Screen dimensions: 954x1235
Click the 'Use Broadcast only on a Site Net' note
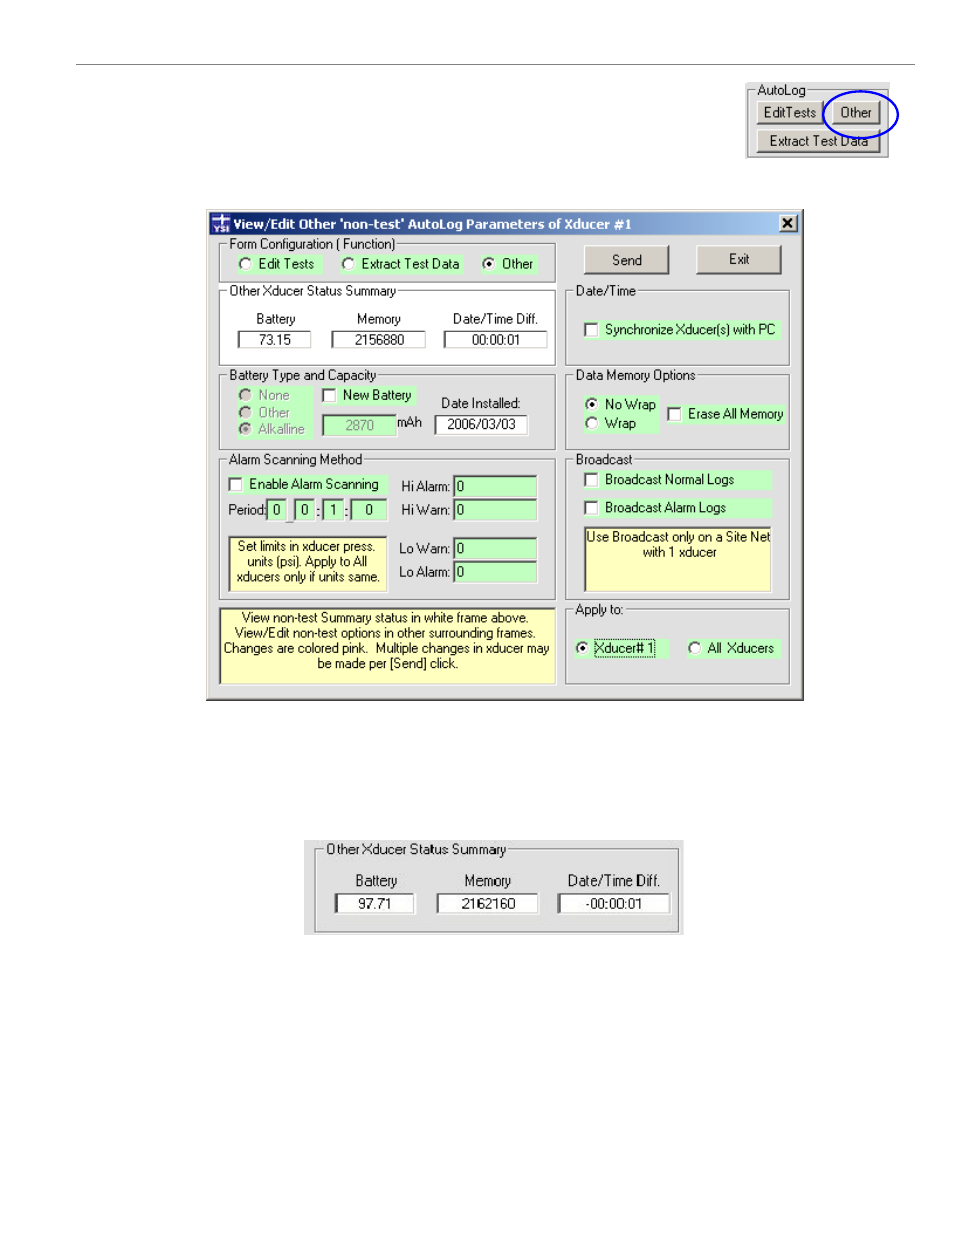click(678, 559)
